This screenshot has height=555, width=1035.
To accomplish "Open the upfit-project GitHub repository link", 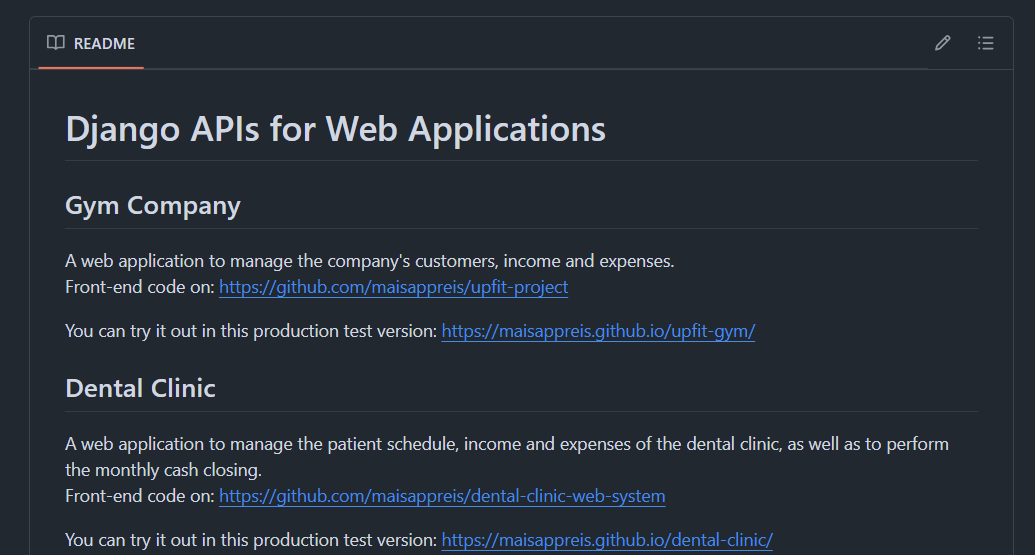I will click(393, 288).
